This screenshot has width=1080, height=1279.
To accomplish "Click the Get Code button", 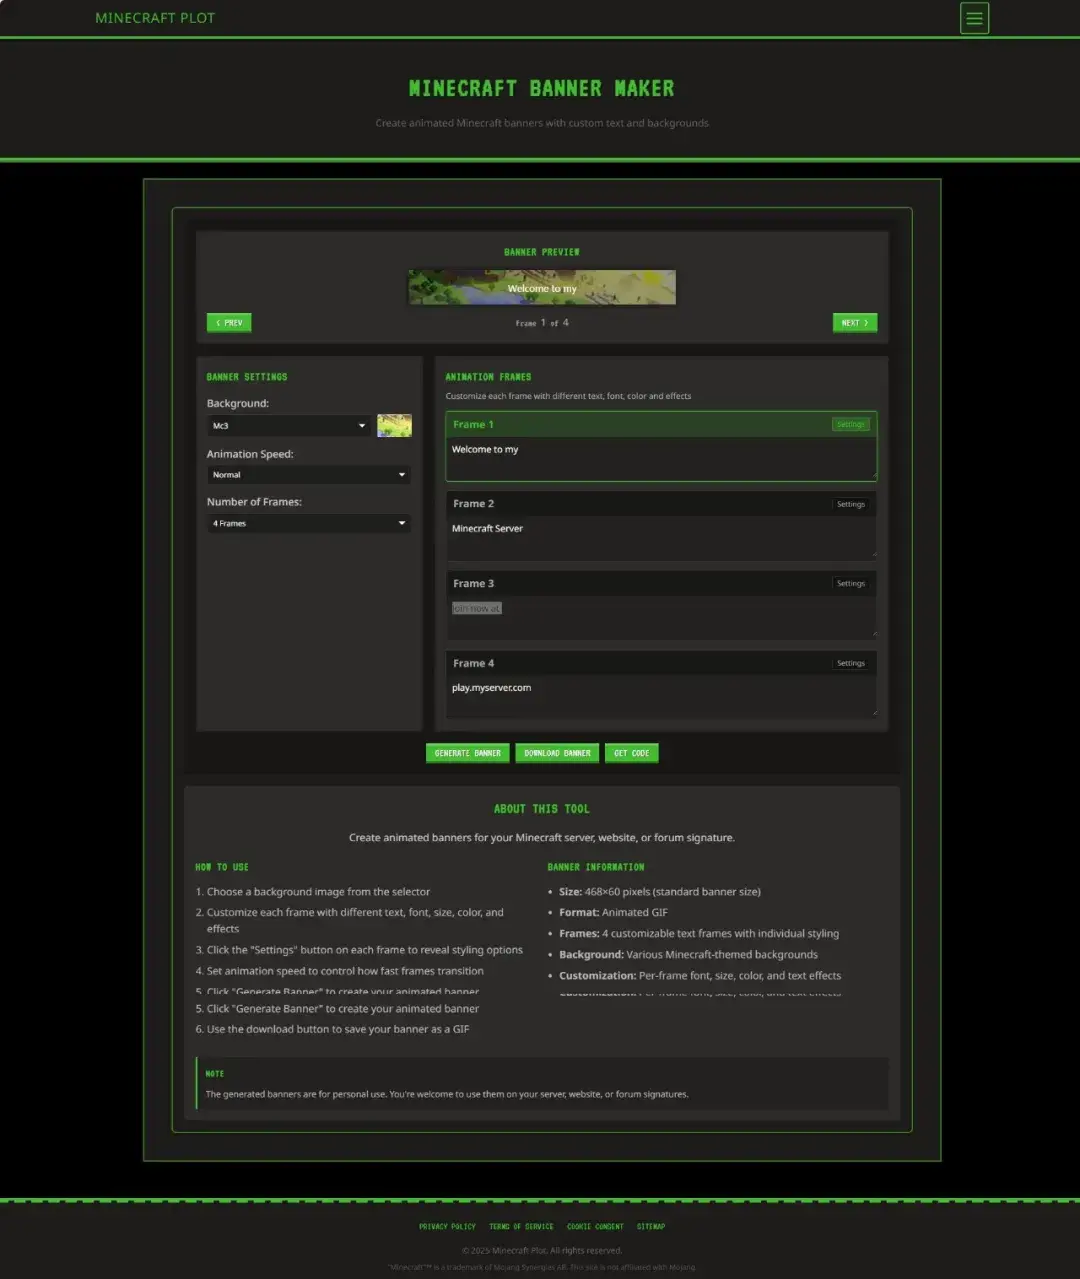I will 632,753.
